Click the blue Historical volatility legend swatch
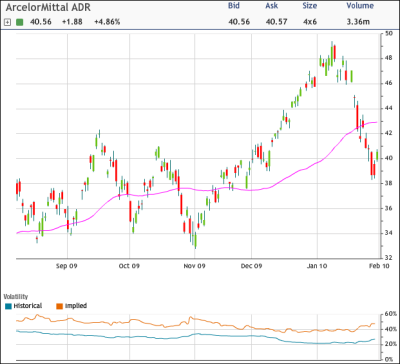Screen dimensions: 400x364 tap(8, 306)
